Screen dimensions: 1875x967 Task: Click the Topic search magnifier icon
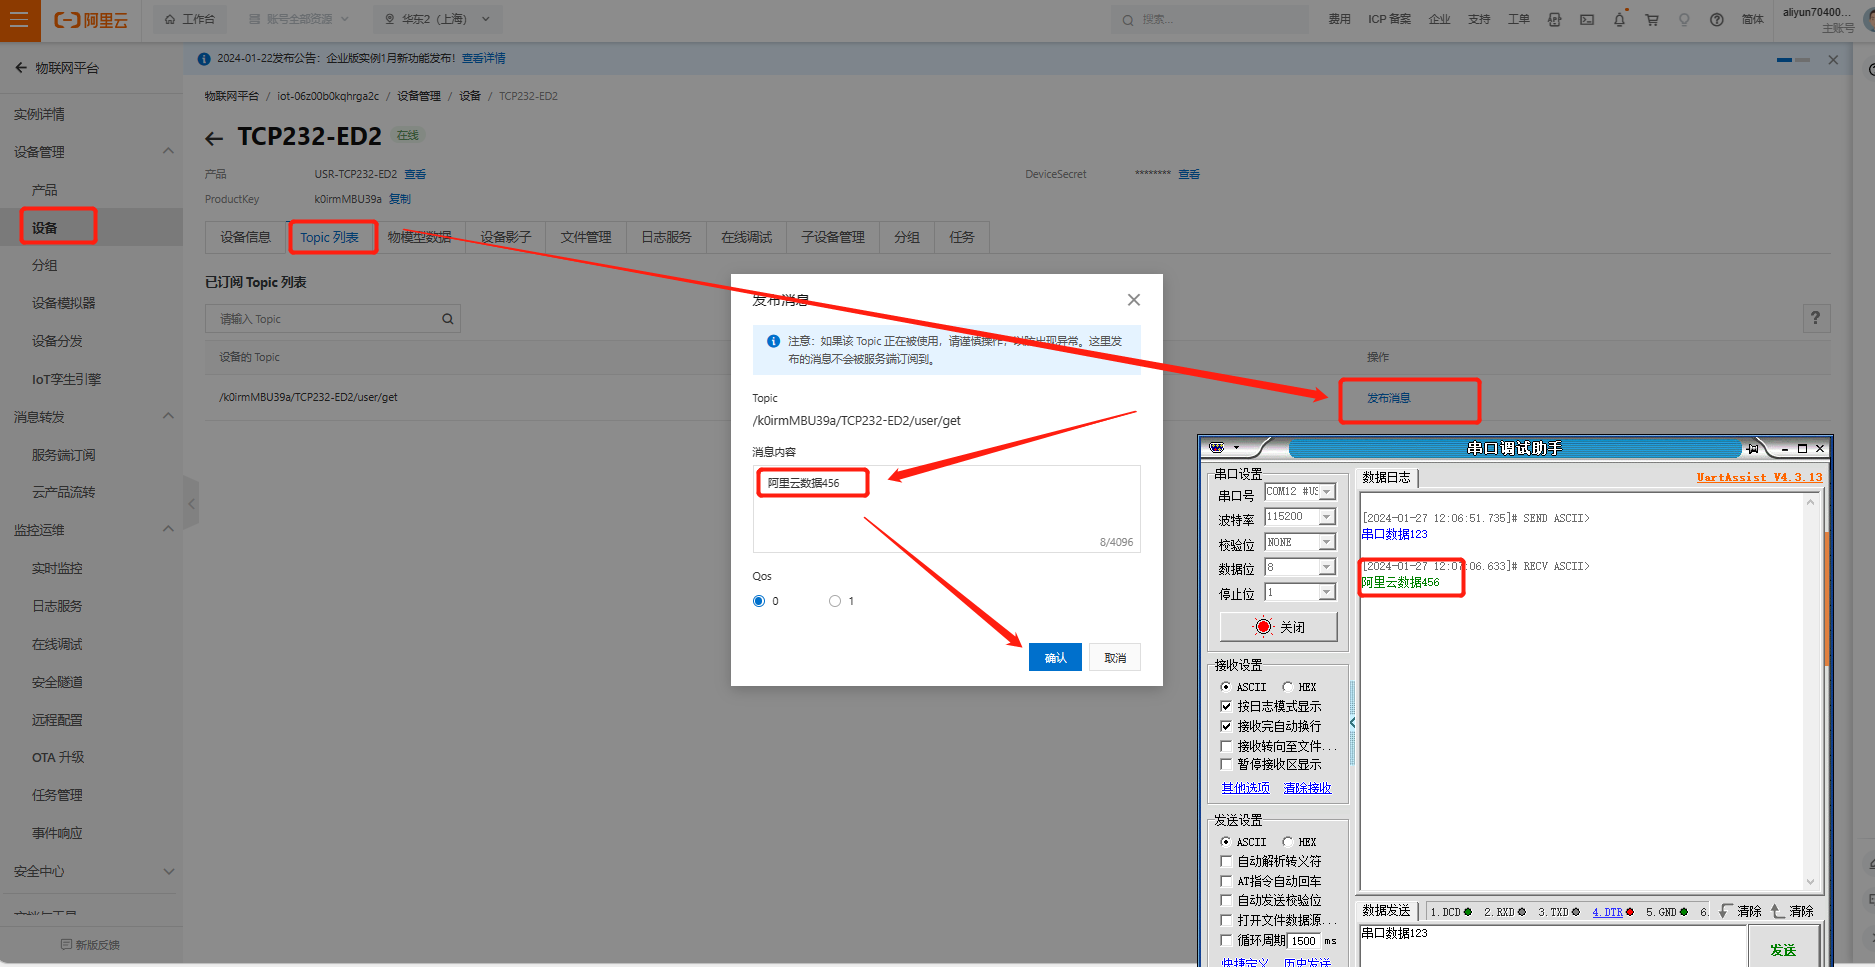click(x=448, y=319)
